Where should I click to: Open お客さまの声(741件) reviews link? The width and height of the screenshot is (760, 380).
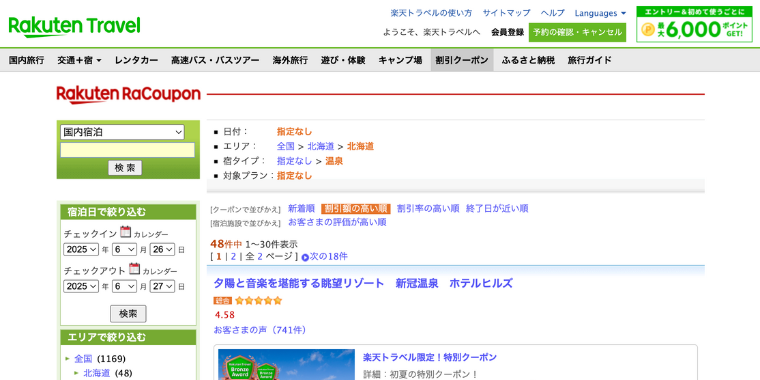click(260, 330)
